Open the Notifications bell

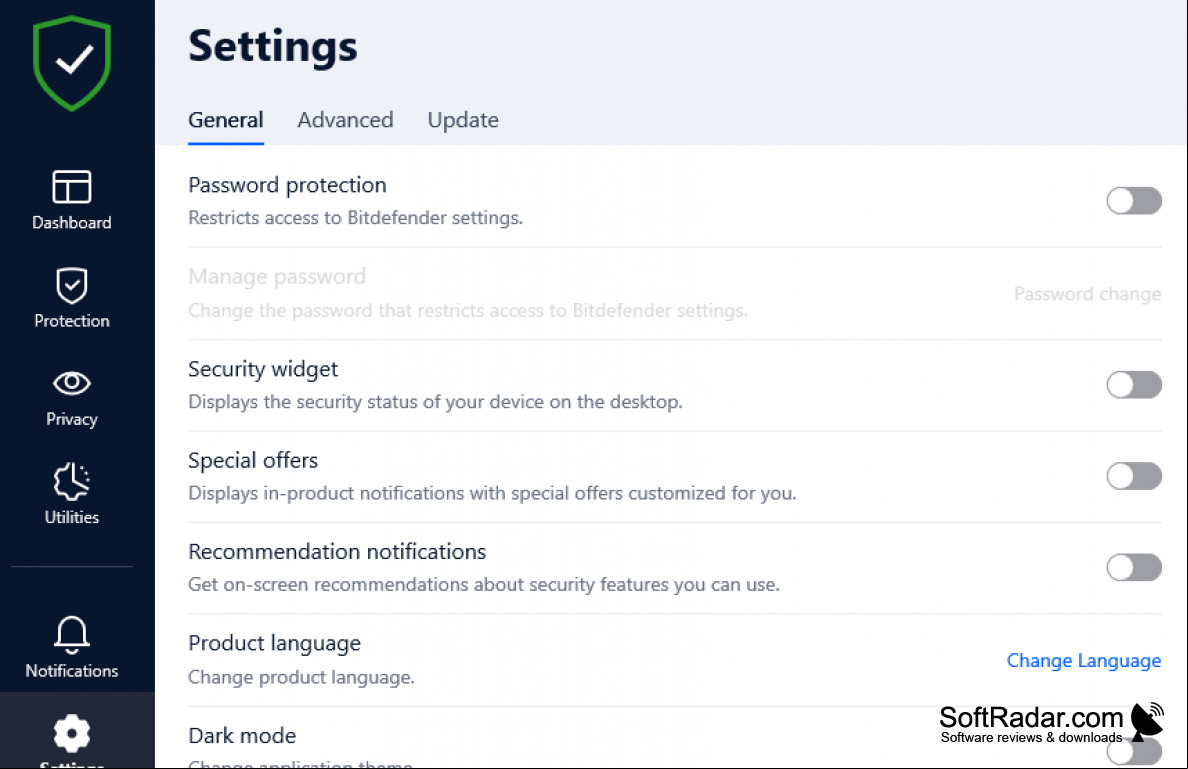pyautogui.click(x=72, y=647)
